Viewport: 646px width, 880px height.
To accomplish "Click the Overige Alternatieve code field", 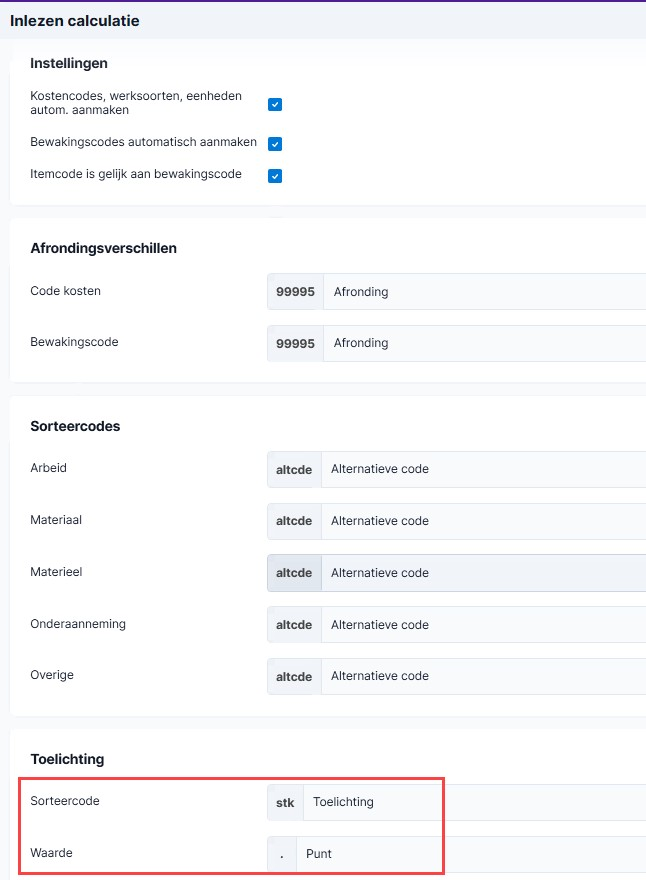I will point(456,676).
